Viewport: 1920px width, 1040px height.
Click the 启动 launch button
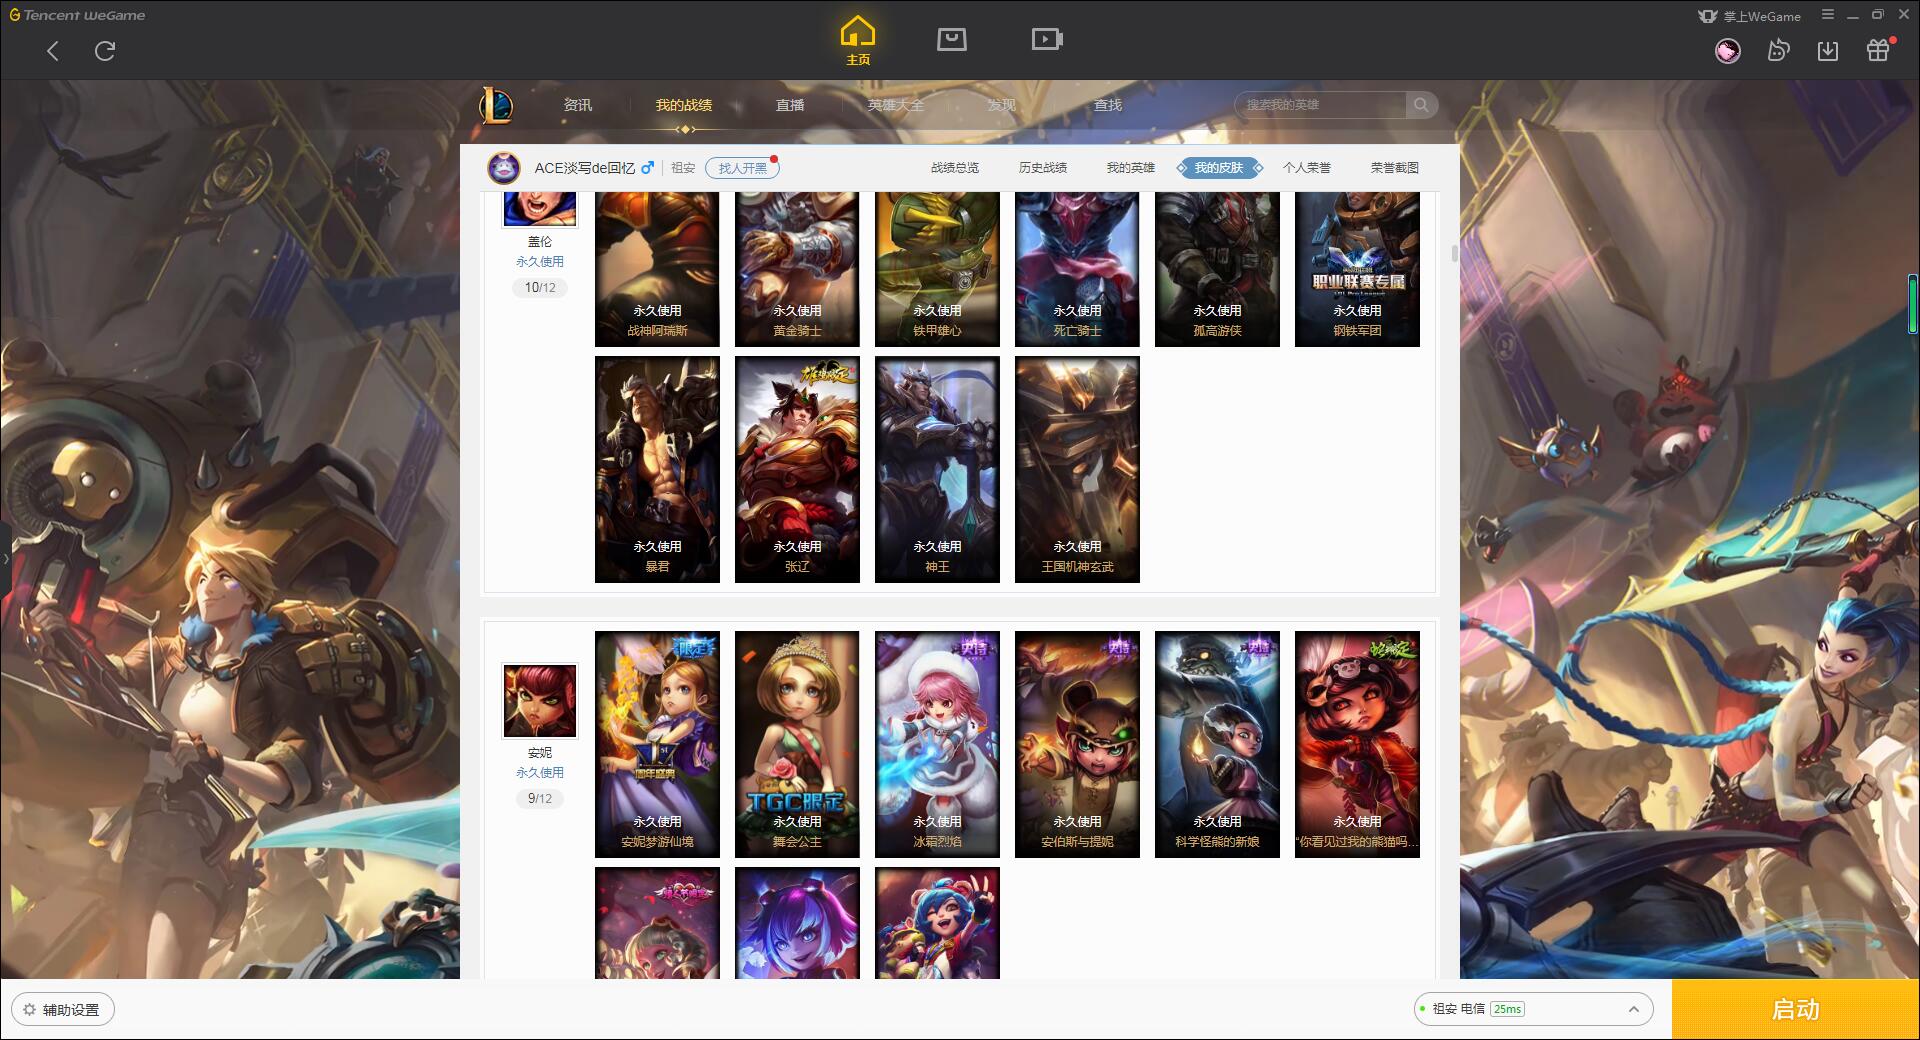click(1795, 1010)
